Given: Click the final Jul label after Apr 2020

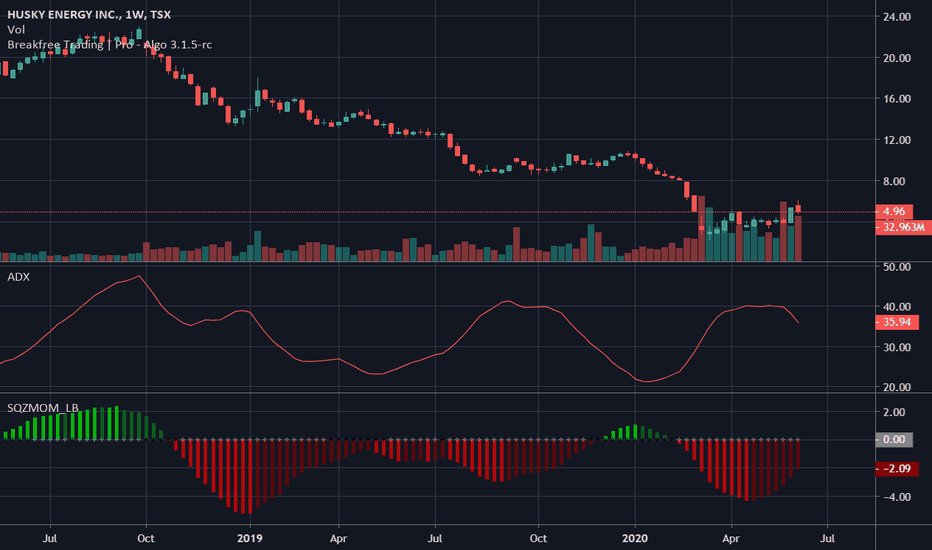Looking at the screenshot, I should (827, 538).
